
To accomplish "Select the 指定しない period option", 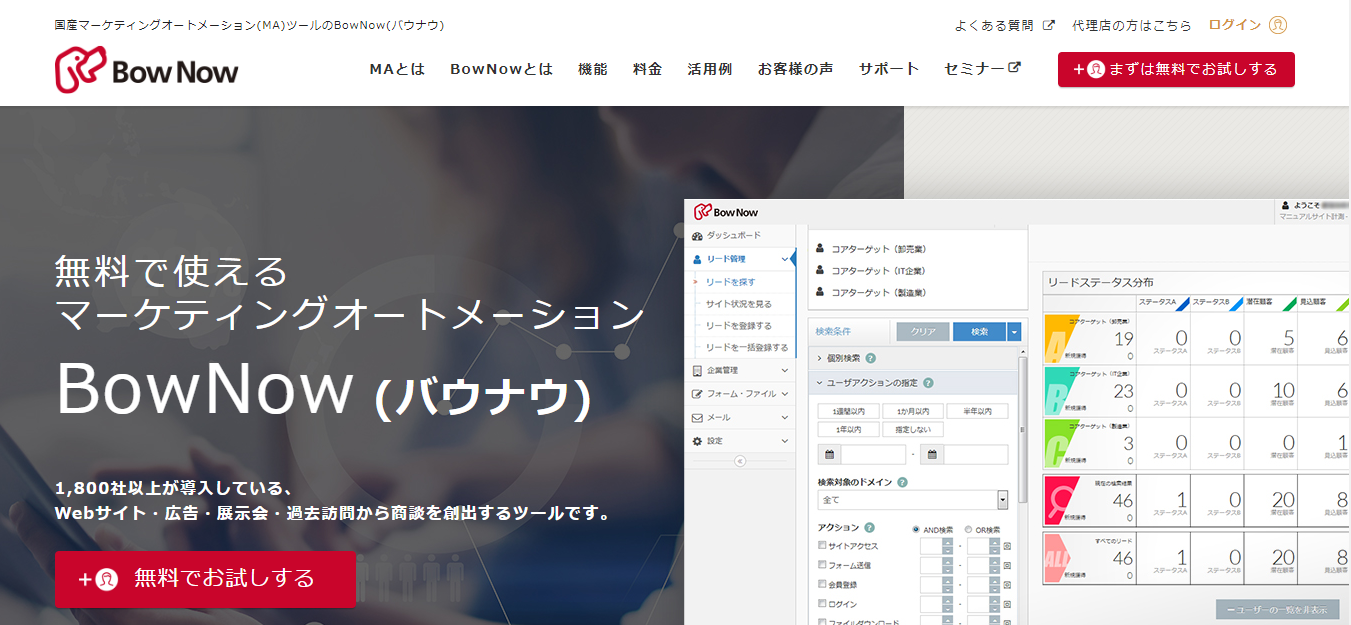I will [913, 430].
